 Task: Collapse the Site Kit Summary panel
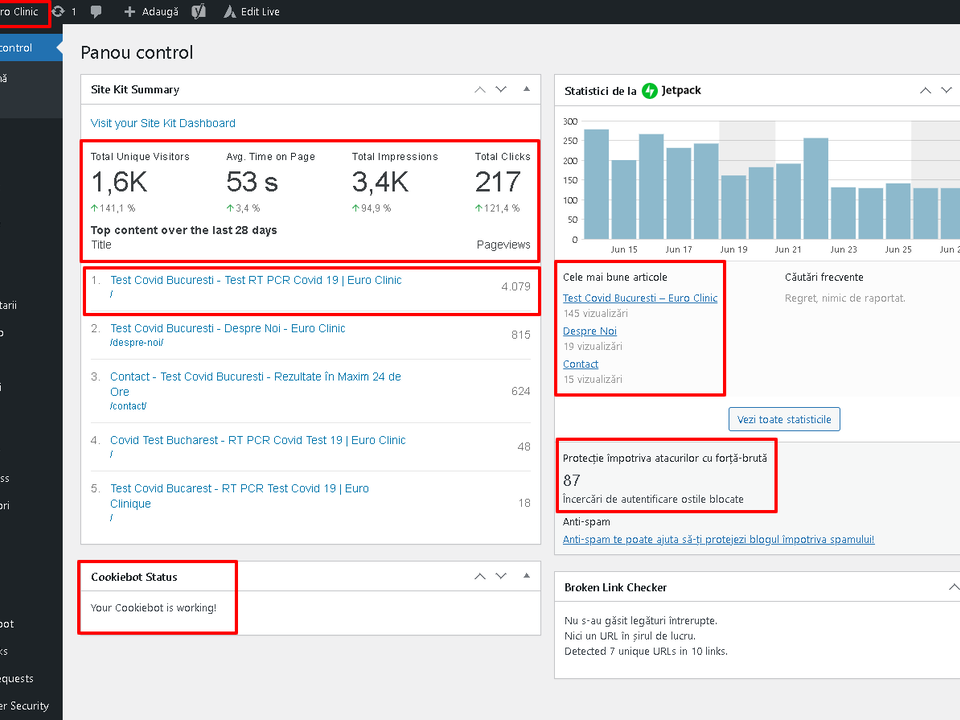click(527, 89)
